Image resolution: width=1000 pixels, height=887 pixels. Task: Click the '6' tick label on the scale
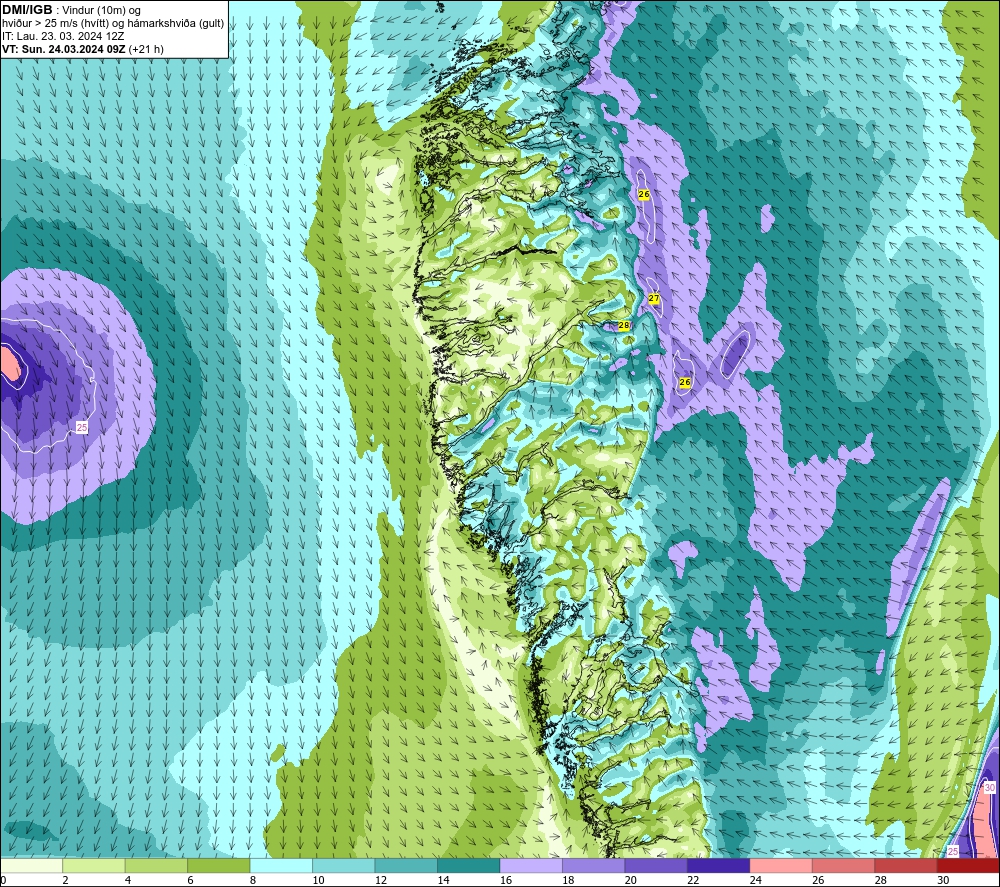pos(191,880)
